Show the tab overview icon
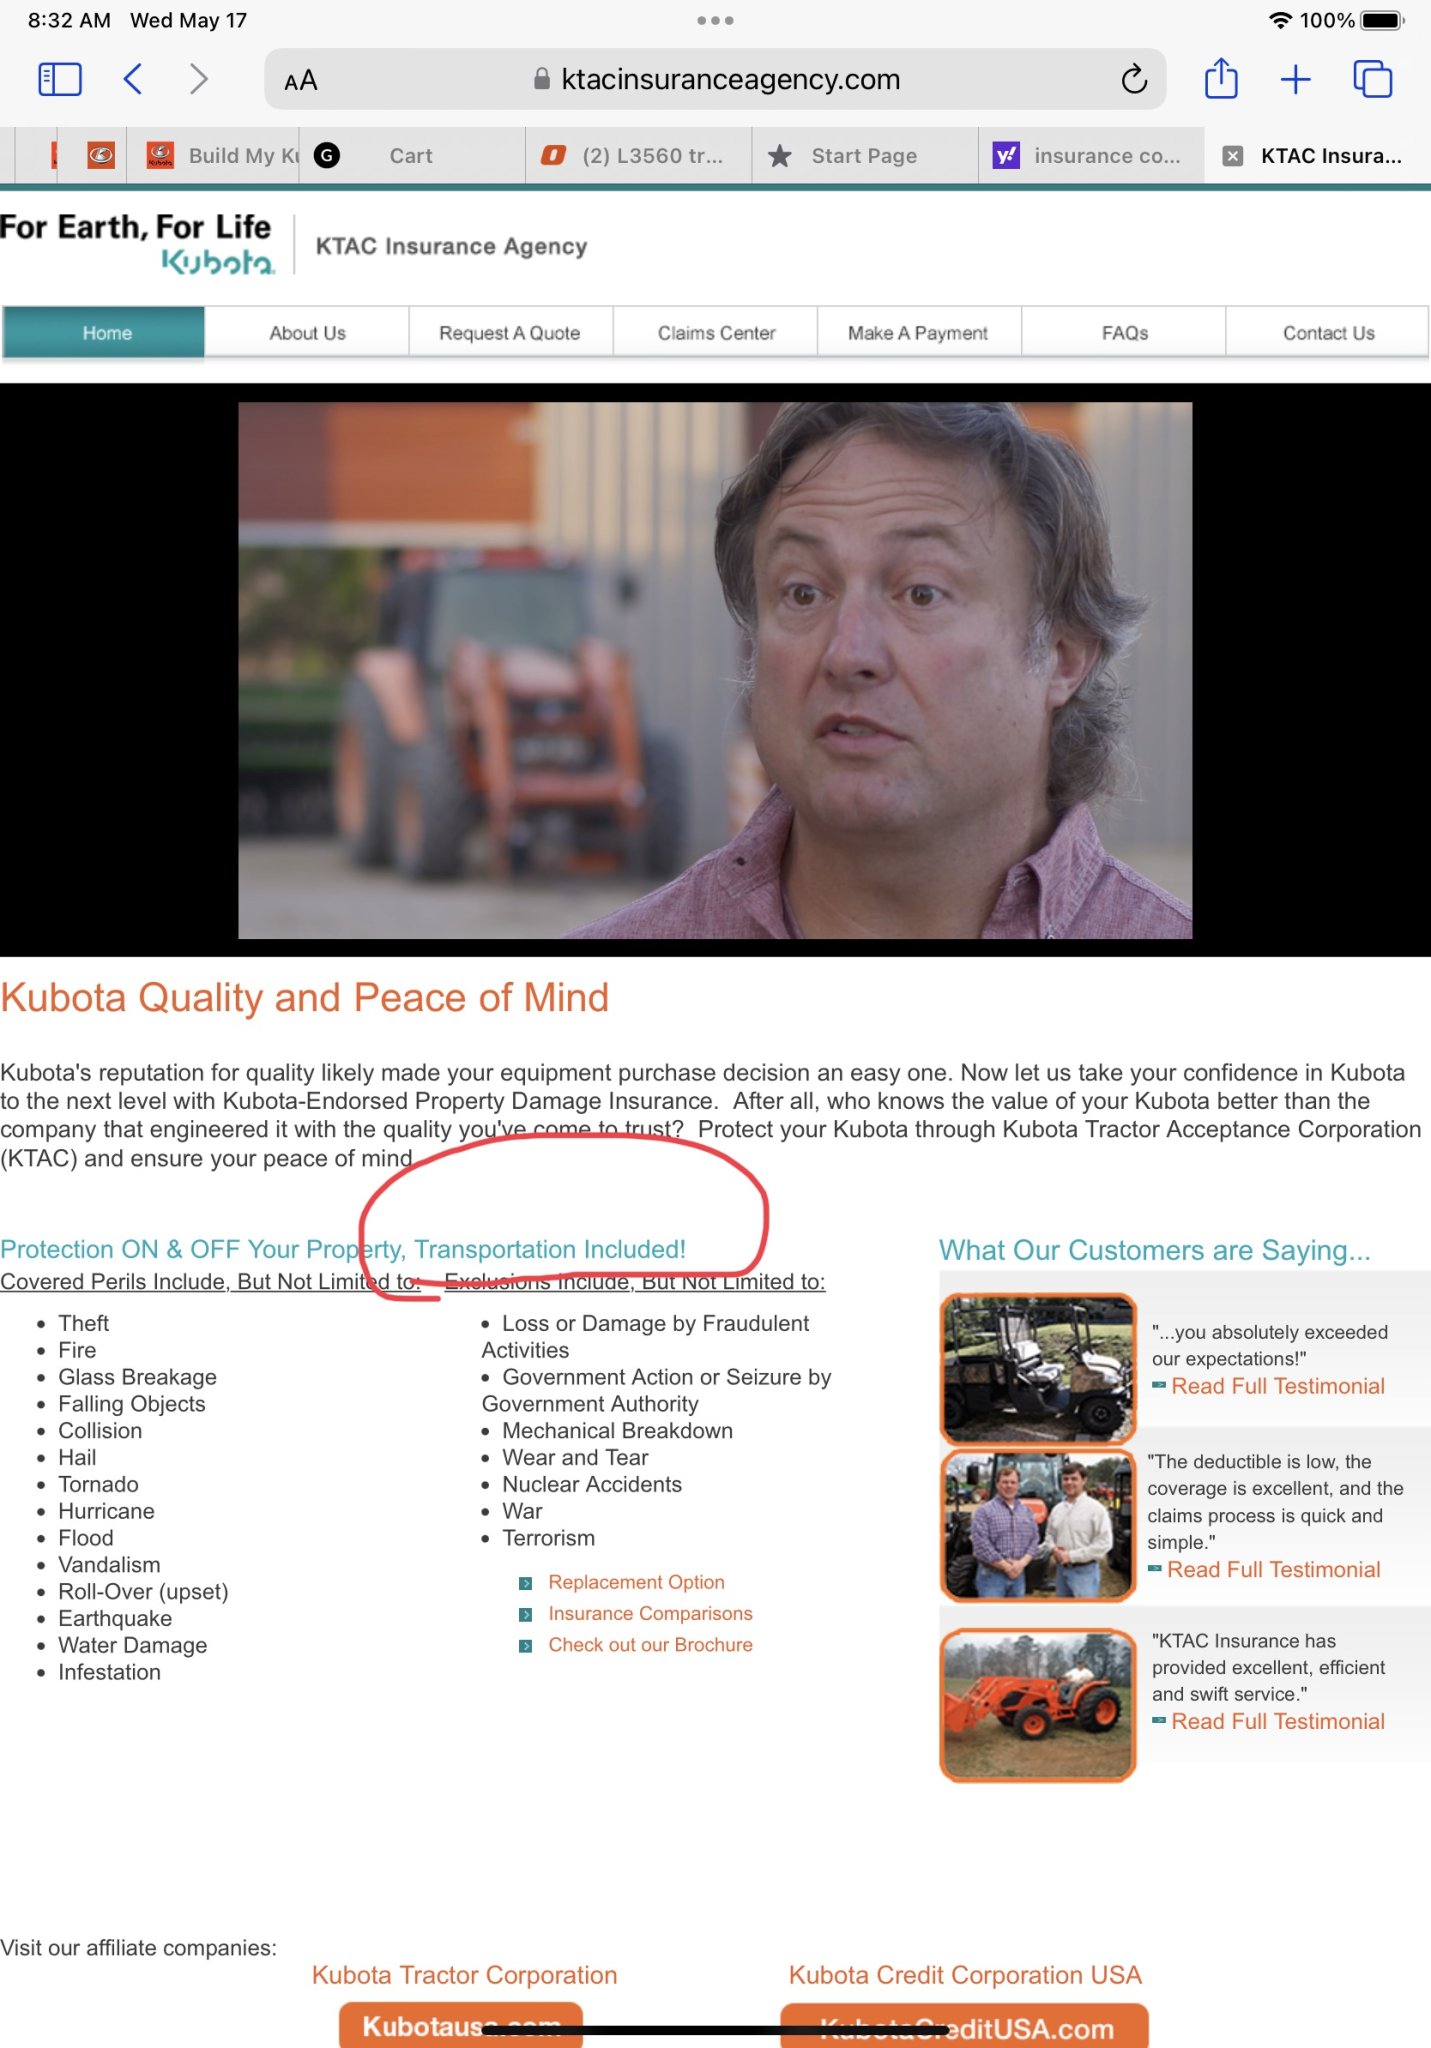The height and width of the screenshot is (2048, 1431). tap(1372, 79)
